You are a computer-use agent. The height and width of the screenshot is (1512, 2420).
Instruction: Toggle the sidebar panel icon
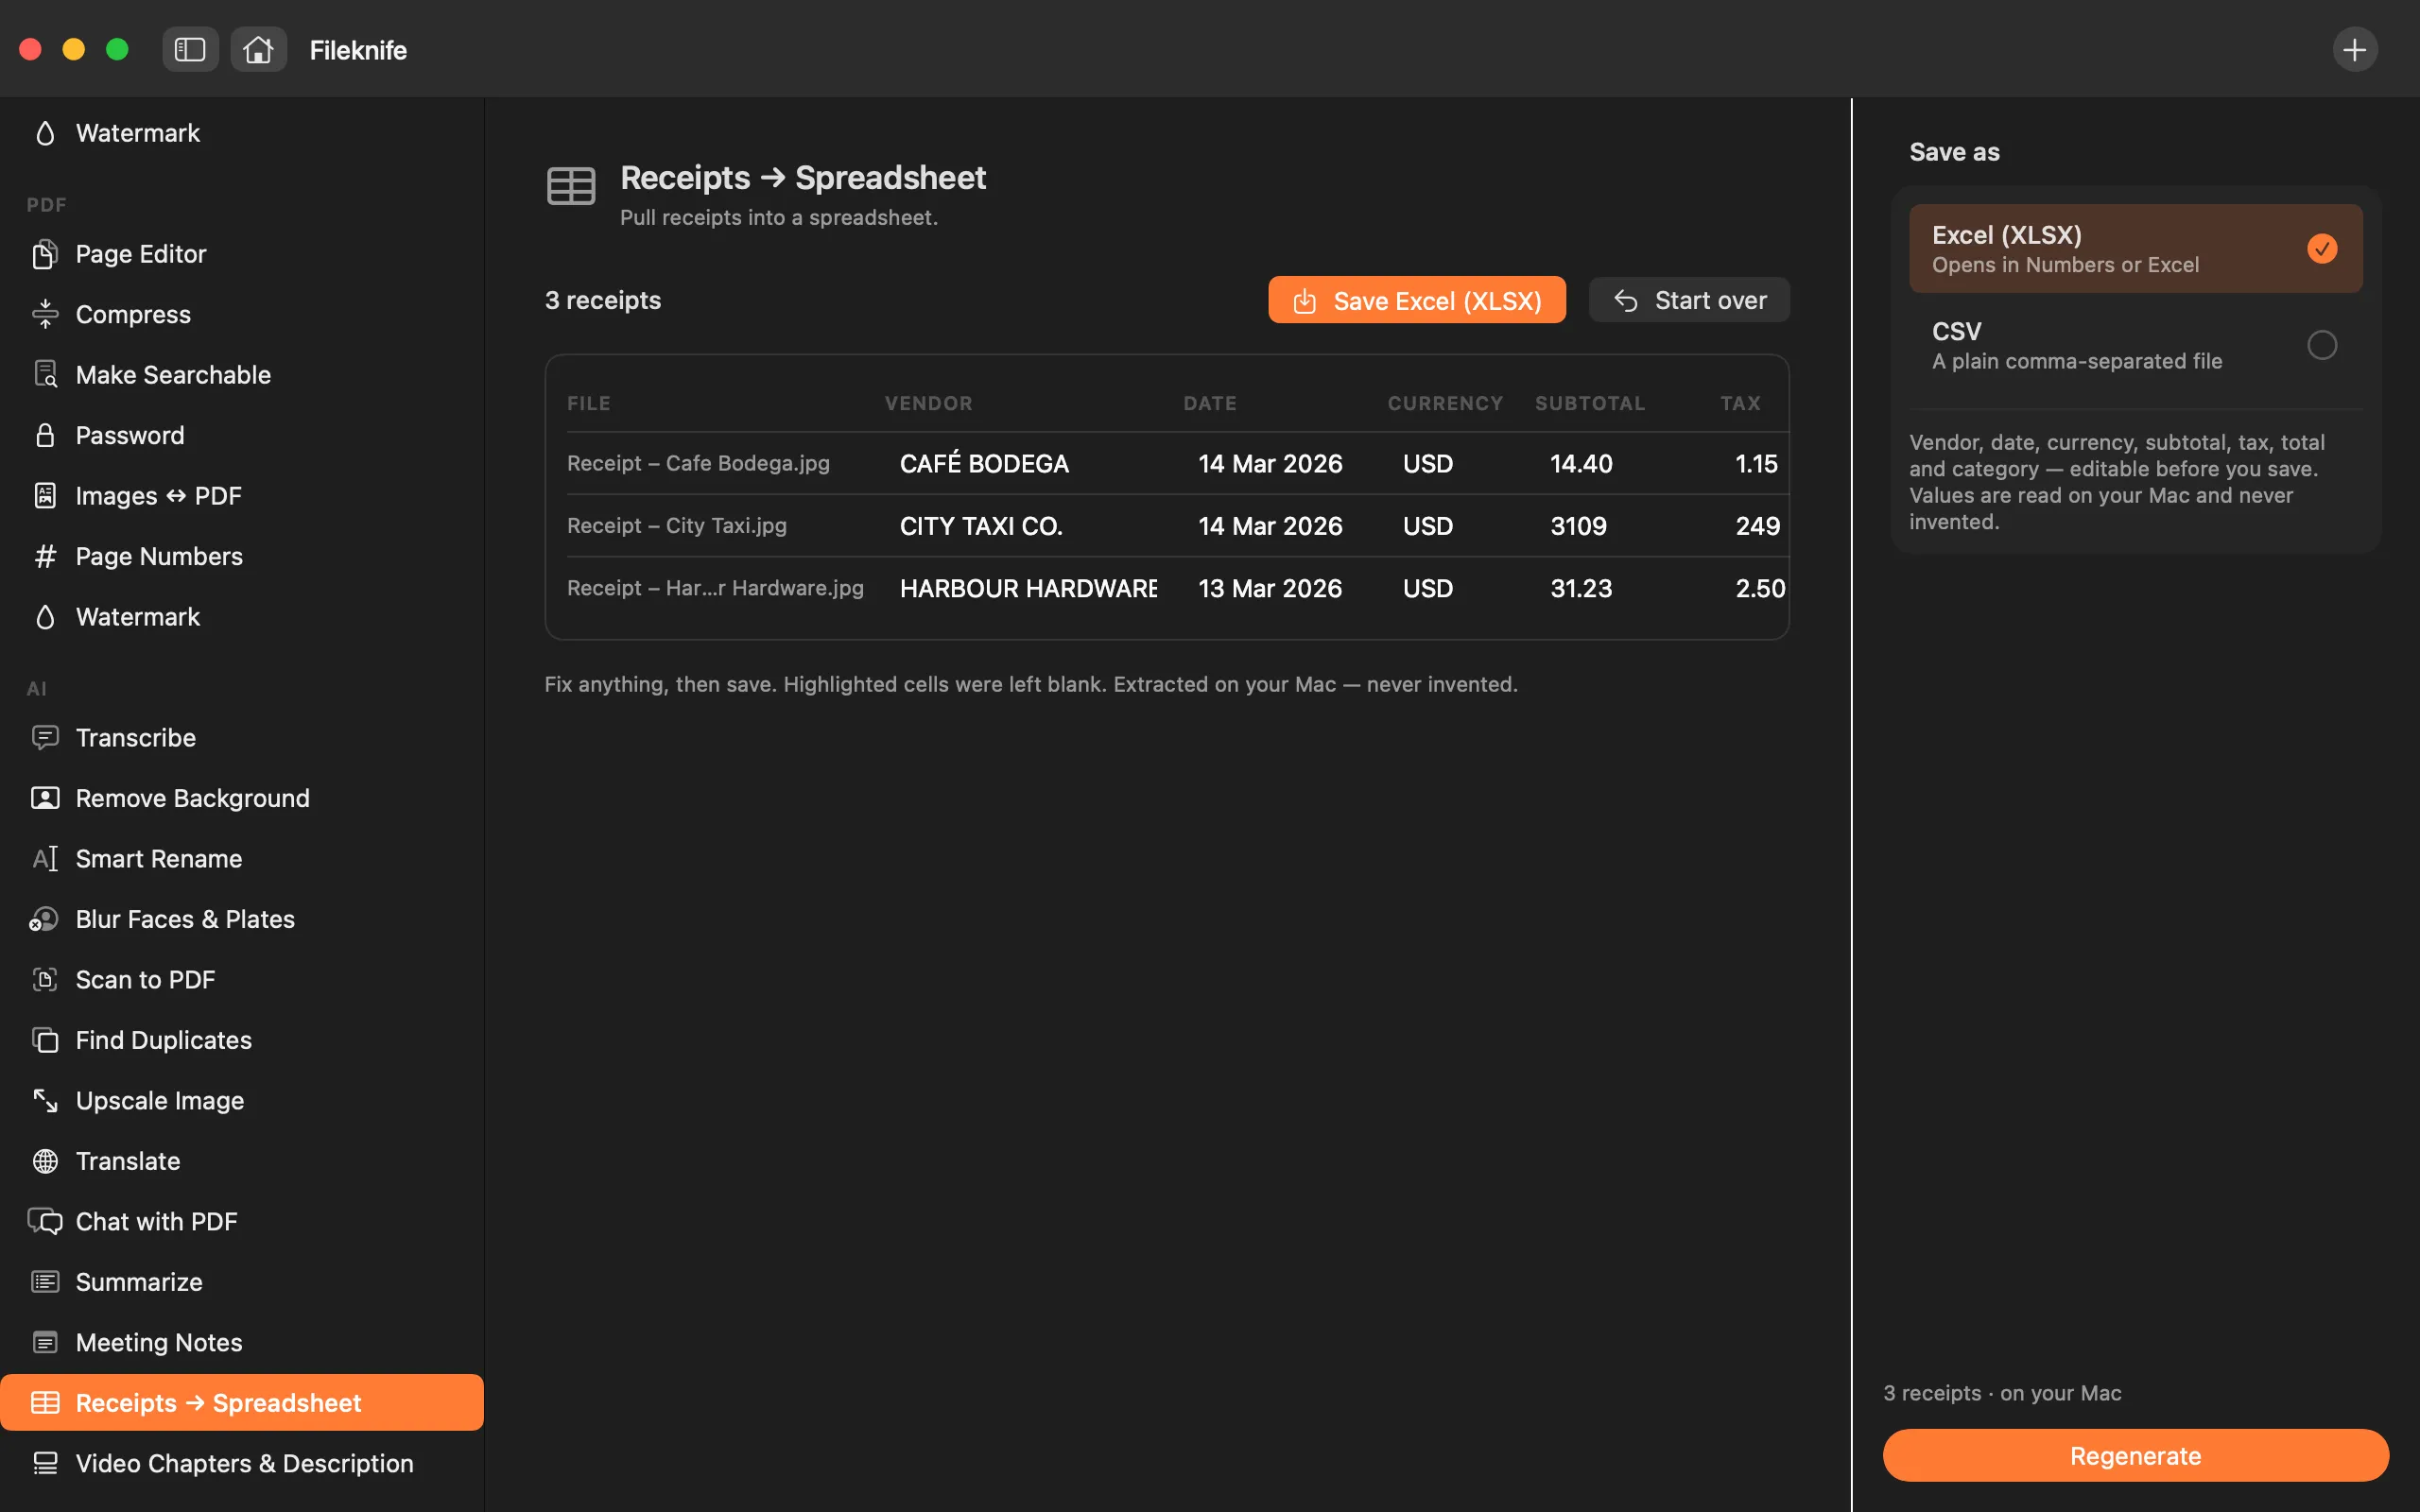click(x=190, y=49)
